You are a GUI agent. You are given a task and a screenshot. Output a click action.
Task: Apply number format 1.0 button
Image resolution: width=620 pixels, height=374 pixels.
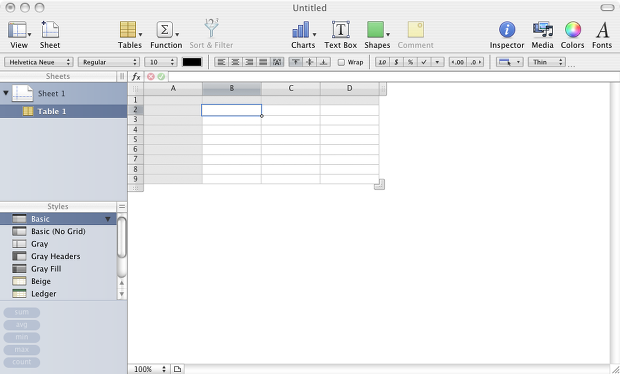click(x=382, y=62)
